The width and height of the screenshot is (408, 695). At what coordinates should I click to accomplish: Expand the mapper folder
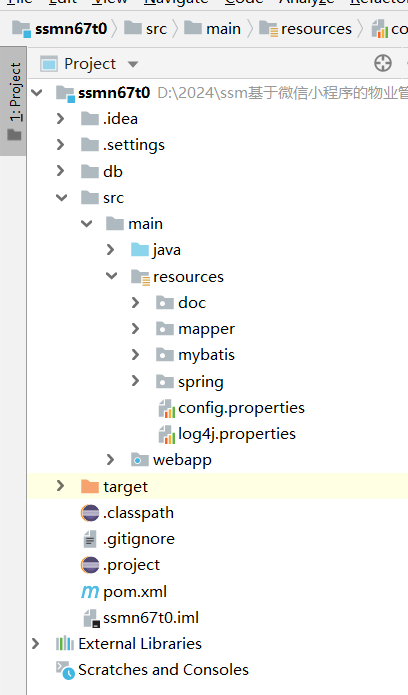(136, 329)
